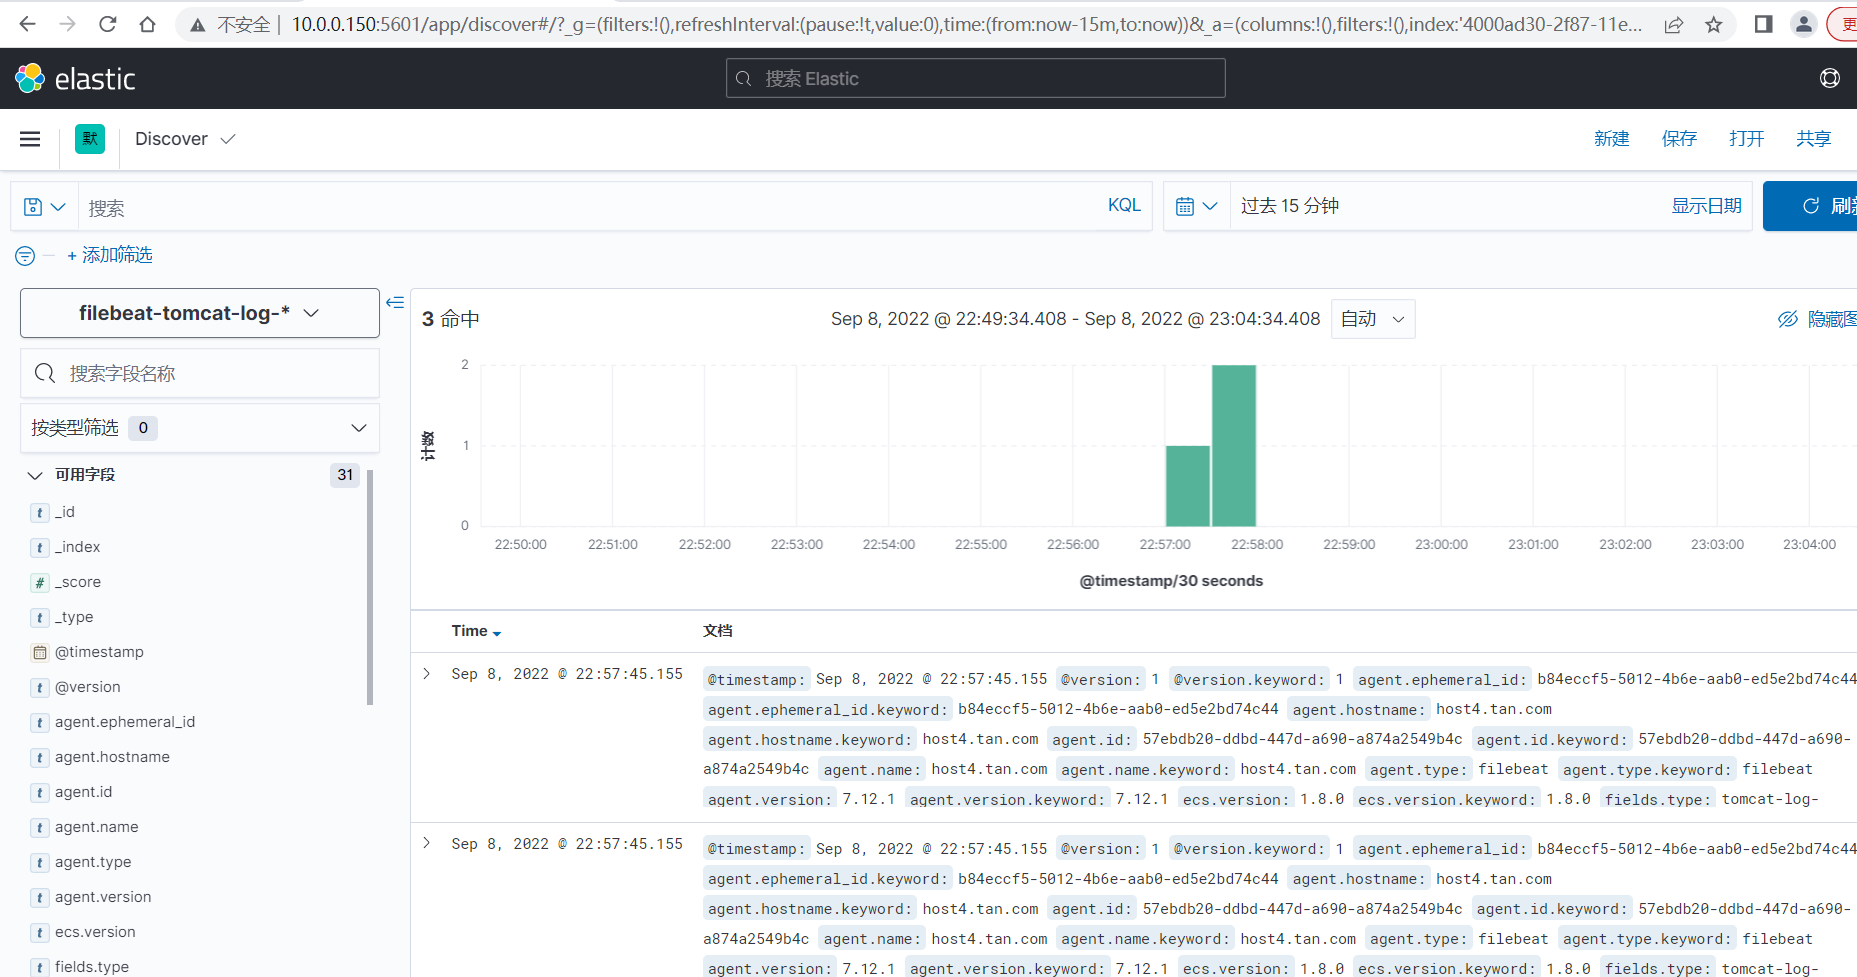Click the 添加筛选 link

coord(110,255)
